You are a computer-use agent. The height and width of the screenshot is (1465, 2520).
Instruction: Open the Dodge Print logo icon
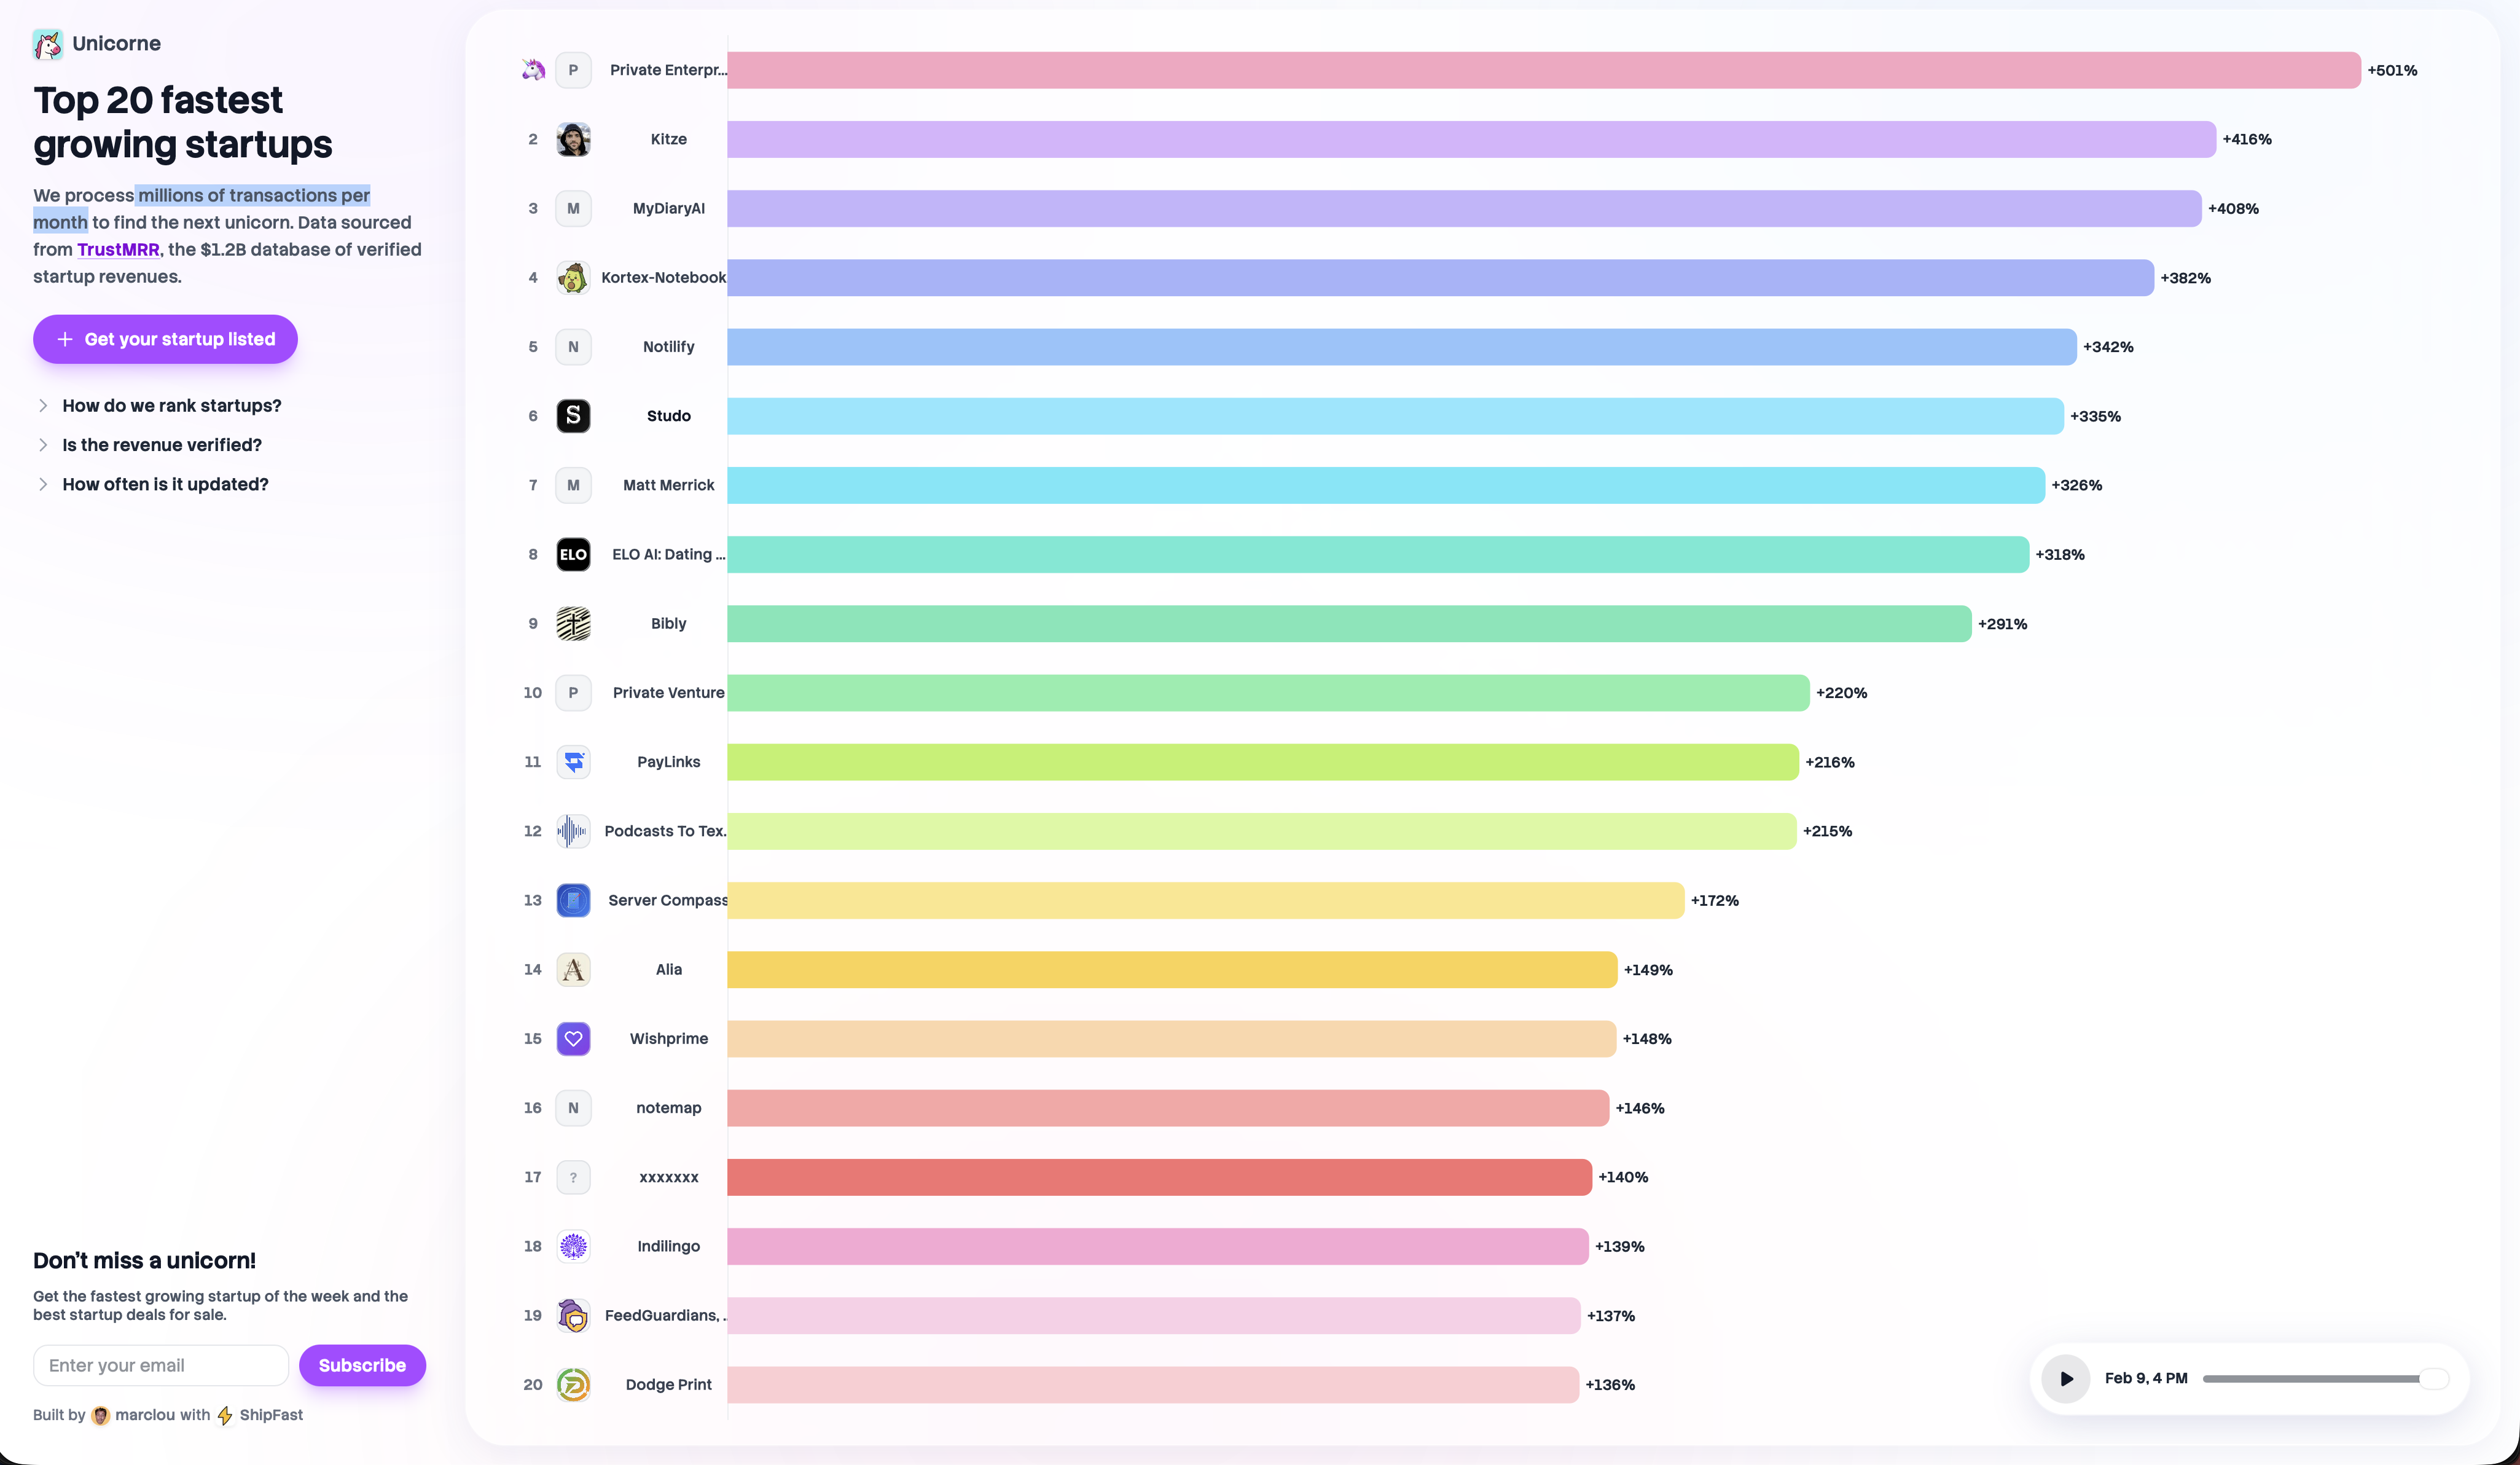573,1385
